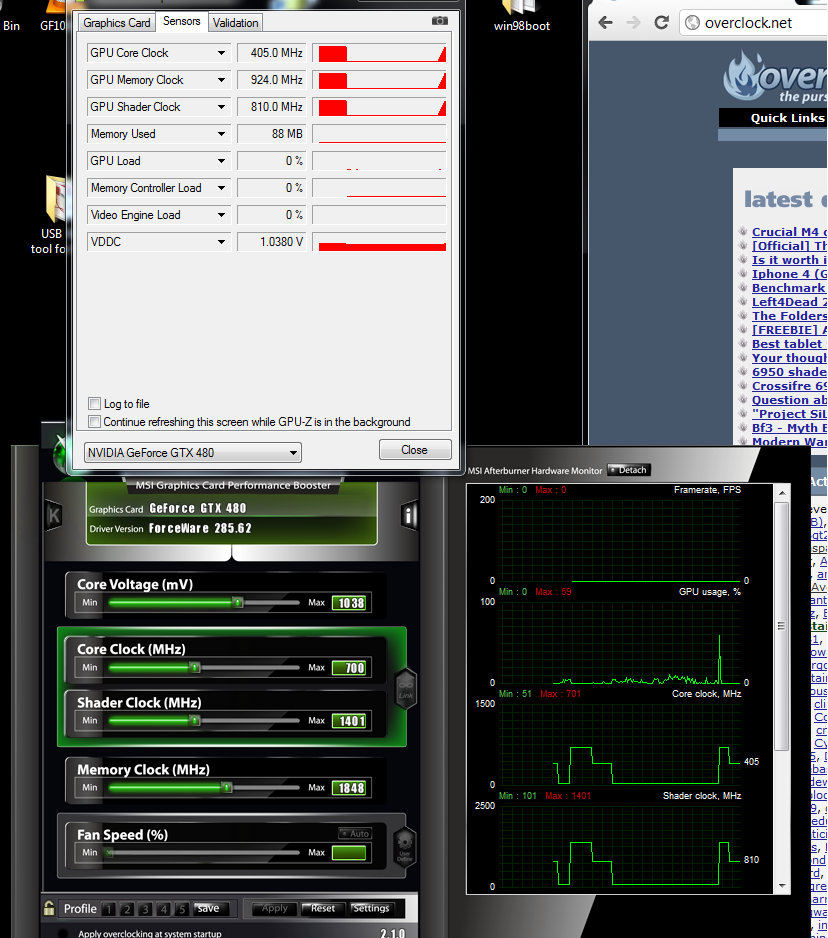The image size is (828, 938).
Task: Click the Memory Clock slider handle
Action: 227,787
